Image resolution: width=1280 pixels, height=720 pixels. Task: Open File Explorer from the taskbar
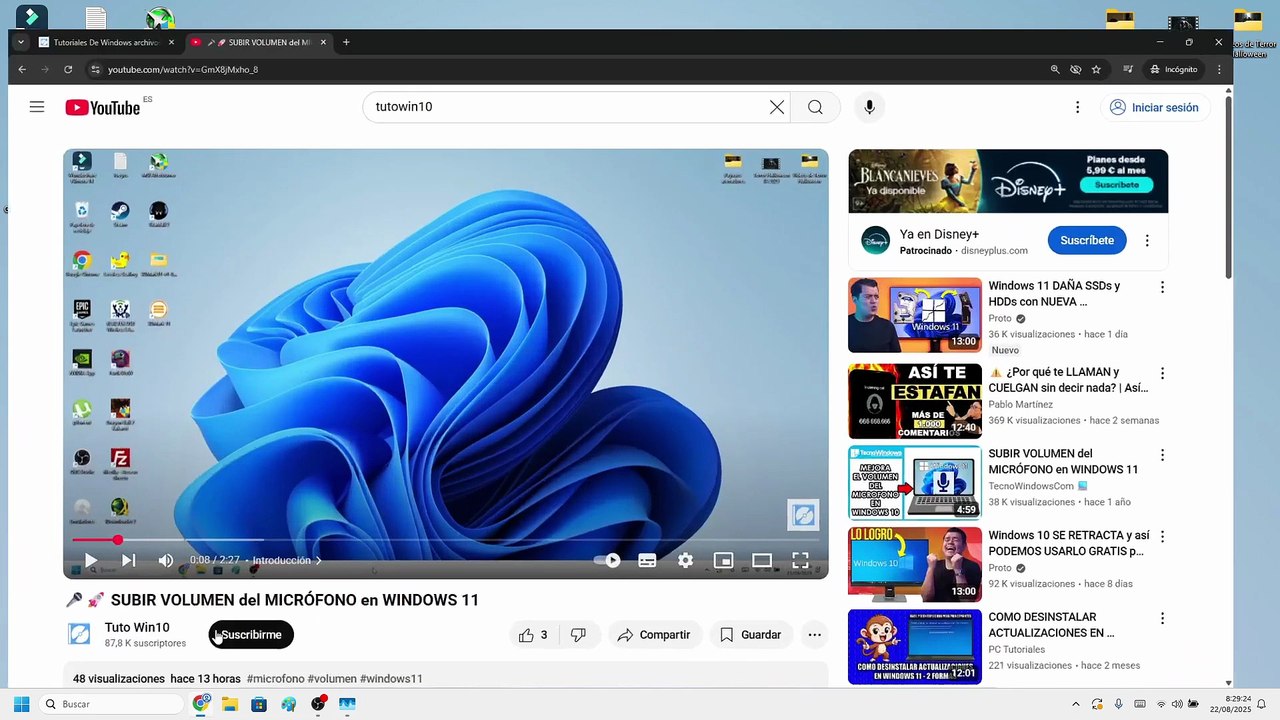tap(229, 704)
